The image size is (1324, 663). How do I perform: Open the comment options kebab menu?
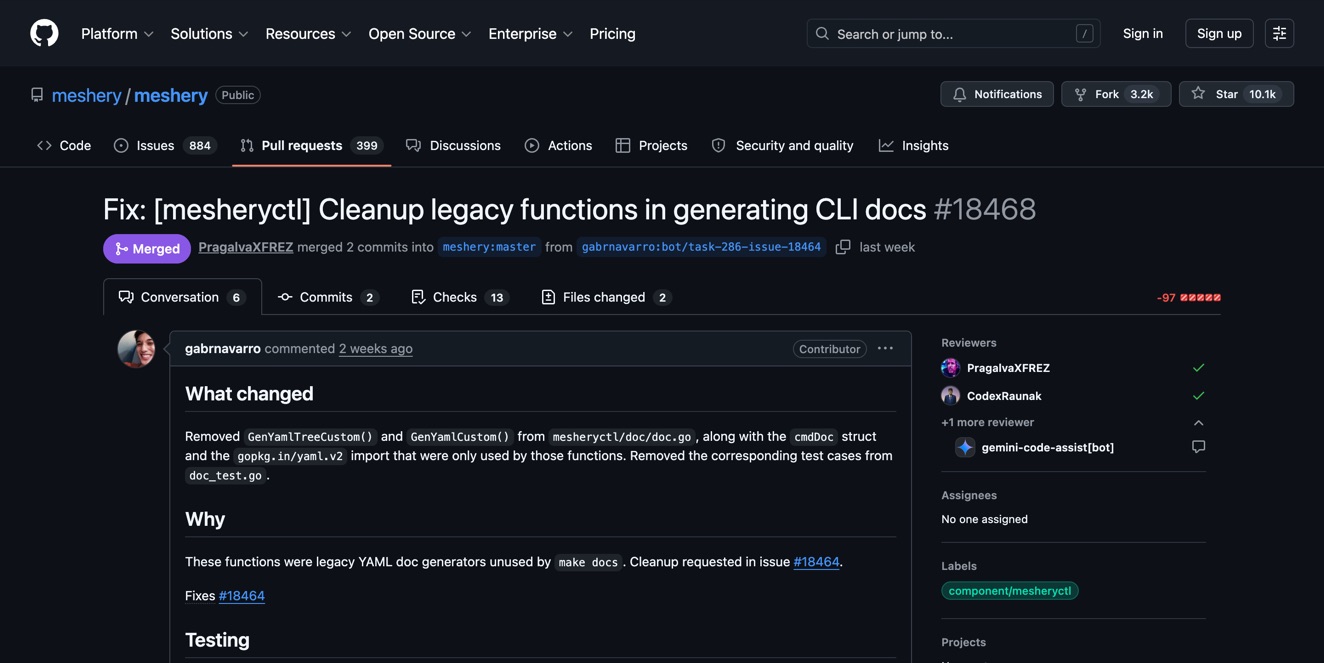coord(884,347)
